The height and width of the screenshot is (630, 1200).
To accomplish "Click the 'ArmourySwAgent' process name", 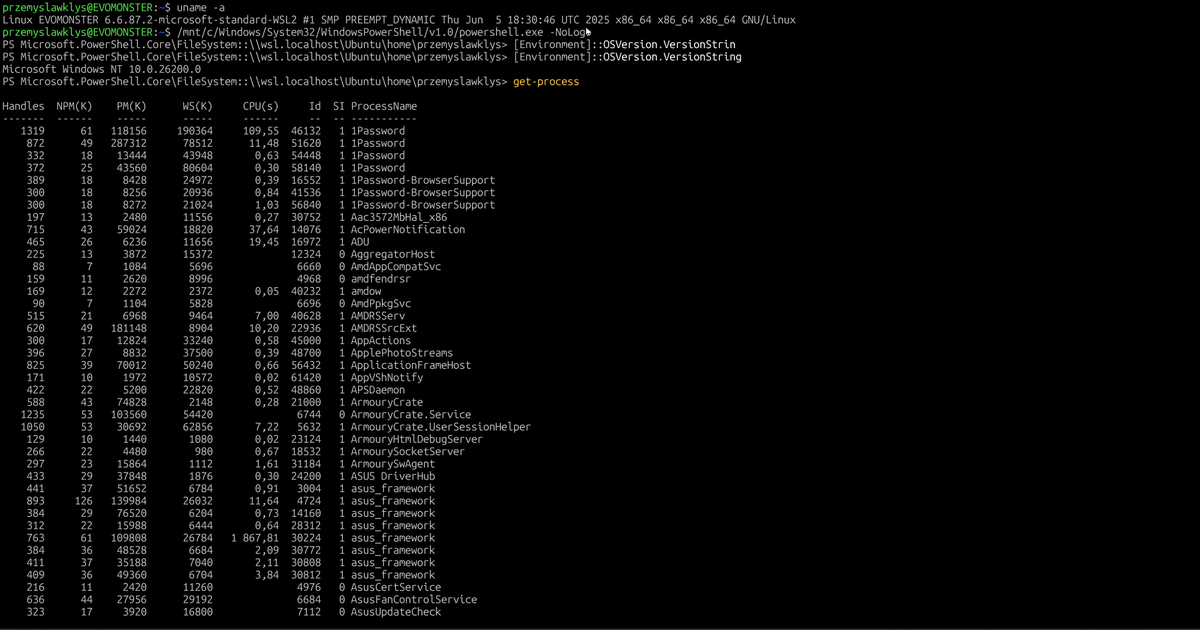I will (393, 464).
